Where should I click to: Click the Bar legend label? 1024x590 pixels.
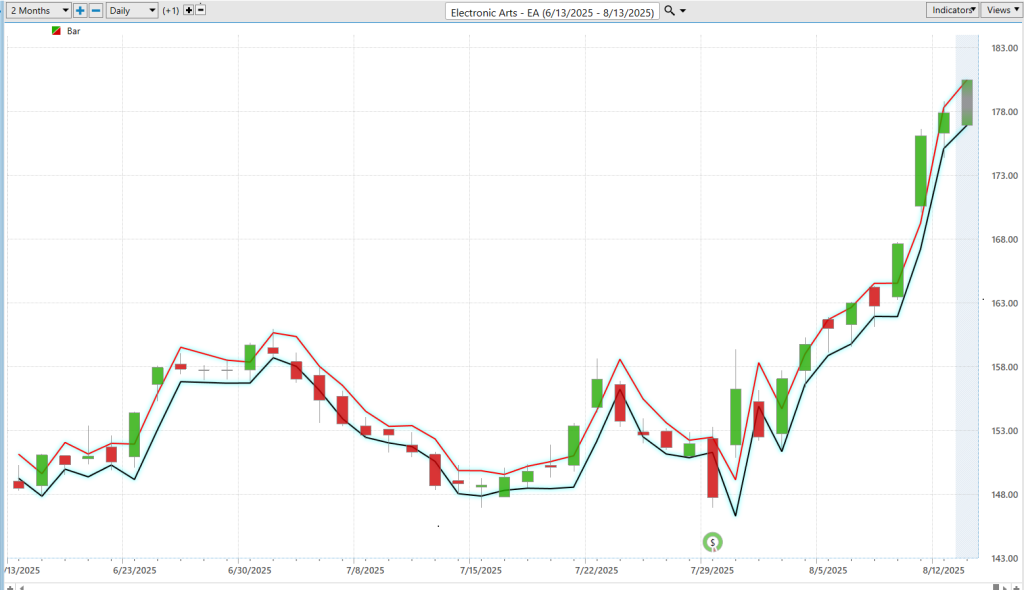pos(74,31)
